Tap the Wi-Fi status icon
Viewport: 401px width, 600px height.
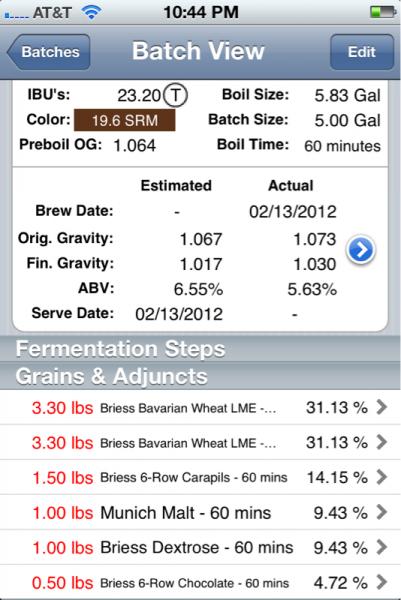[x=91, y=13]
